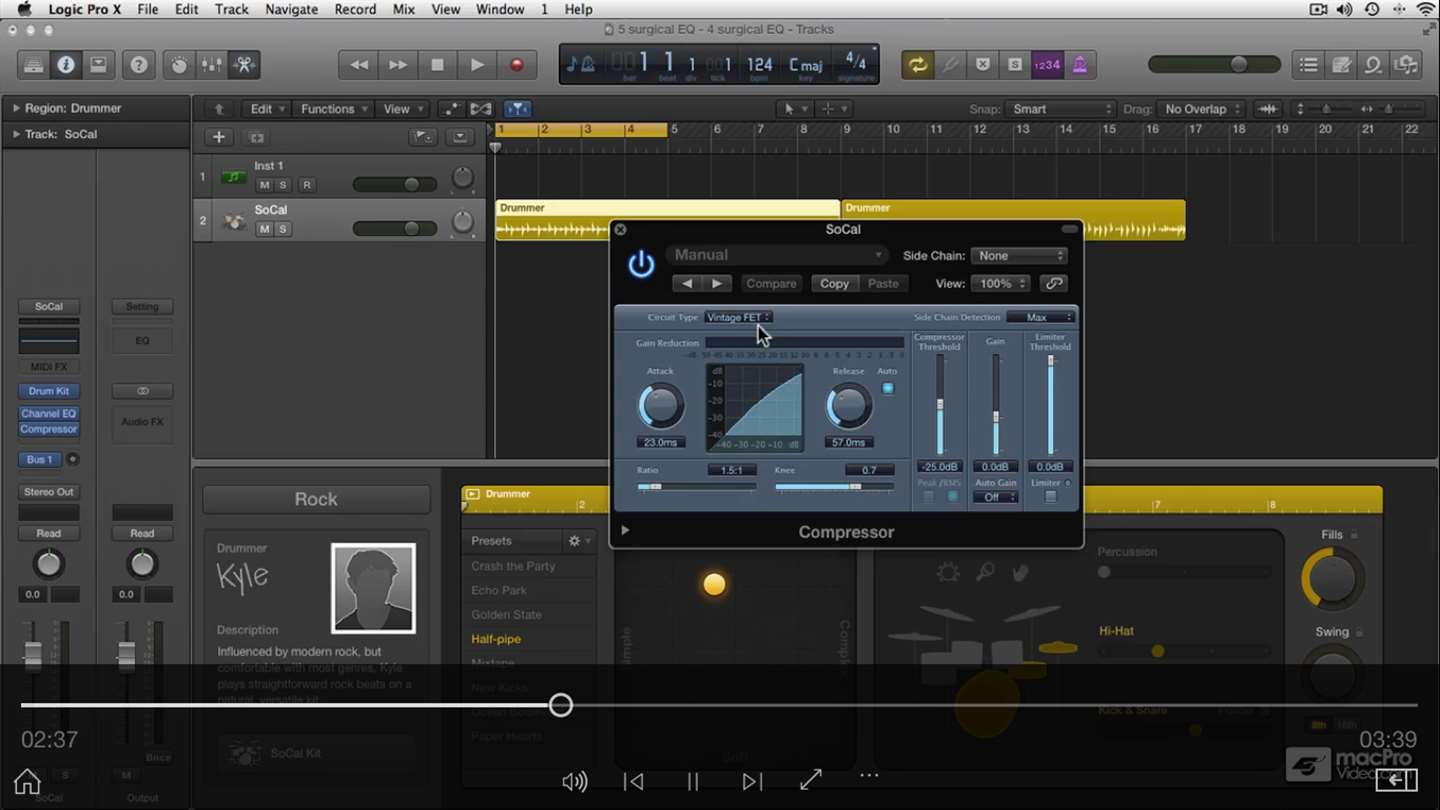Click the red Record button
This screenshot has width=1440, height=810.
pos(517,65)
